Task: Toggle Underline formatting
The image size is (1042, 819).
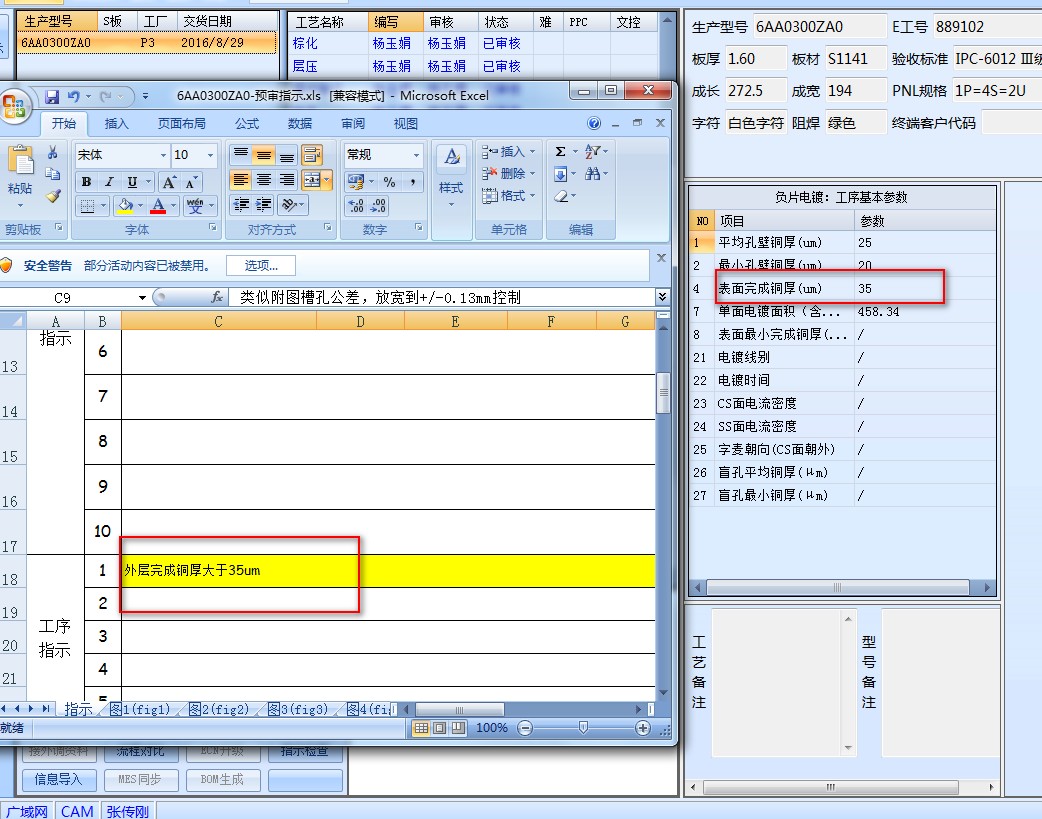Action: point(132,182)
